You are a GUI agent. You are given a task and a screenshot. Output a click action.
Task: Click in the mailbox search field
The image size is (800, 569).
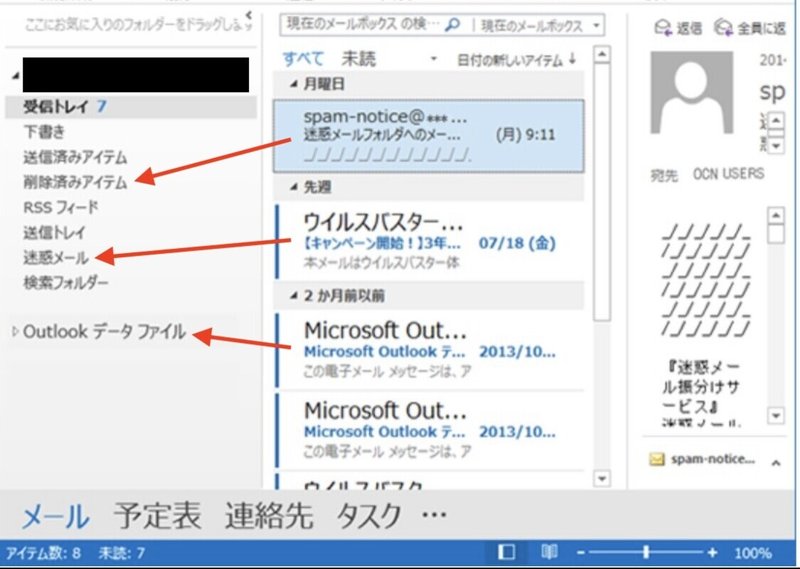pos(362,24)
